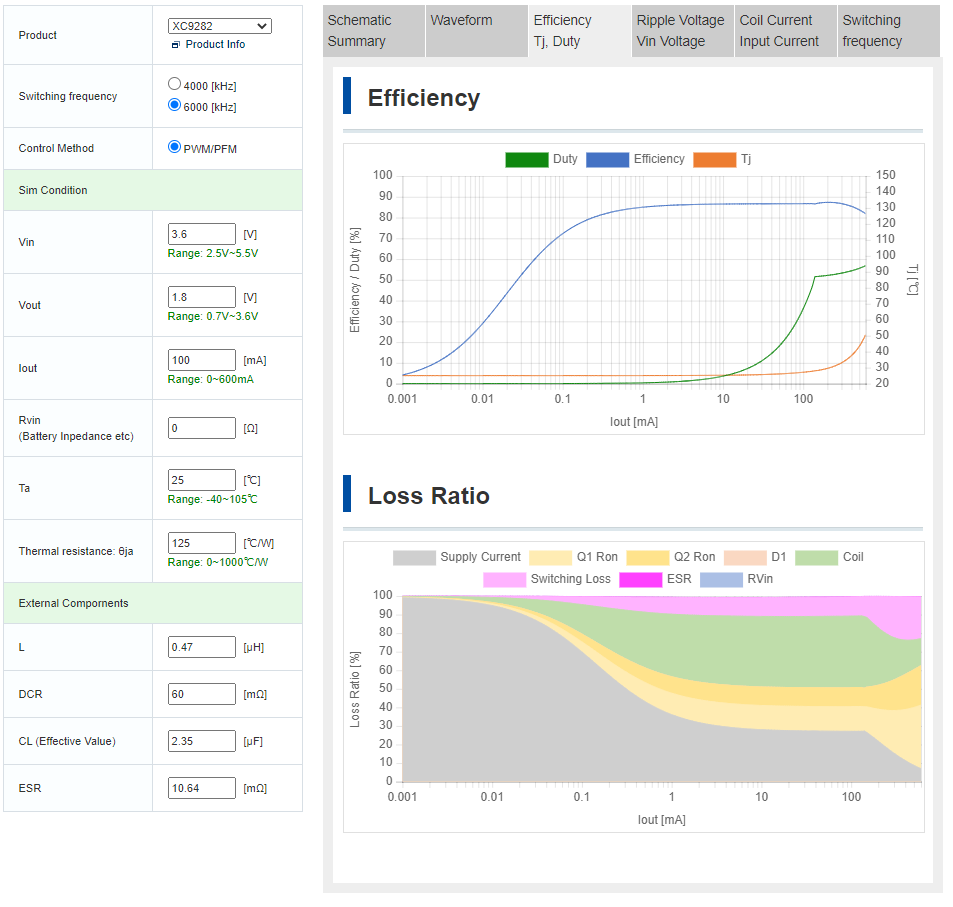Viewport: 953px width, 907px height.
Task: Toggle the gray Supply Current legend swatch
Action: 414,558
